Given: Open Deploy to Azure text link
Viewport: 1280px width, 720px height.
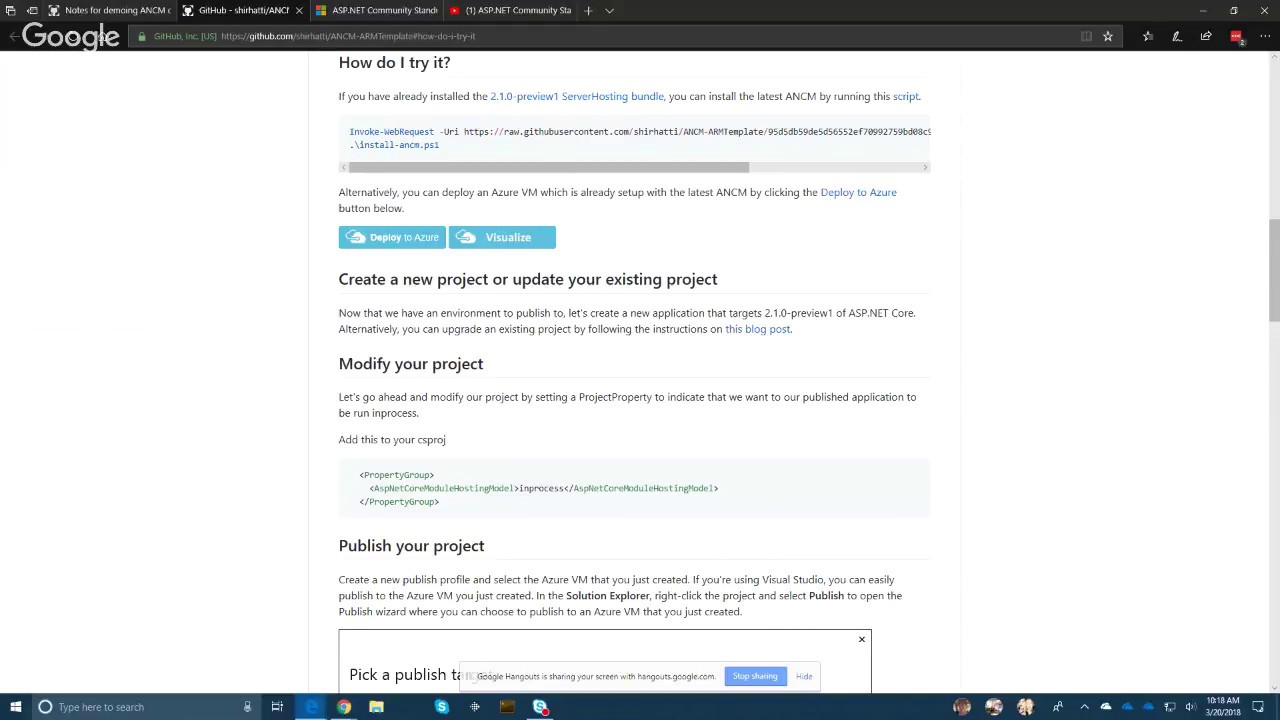Looking at the screenshot, I should click(858, 192).
